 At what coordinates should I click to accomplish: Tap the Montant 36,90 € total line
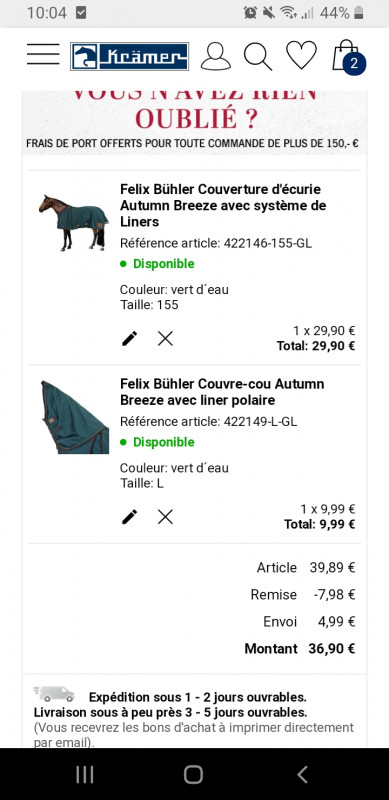coord(300,649)
